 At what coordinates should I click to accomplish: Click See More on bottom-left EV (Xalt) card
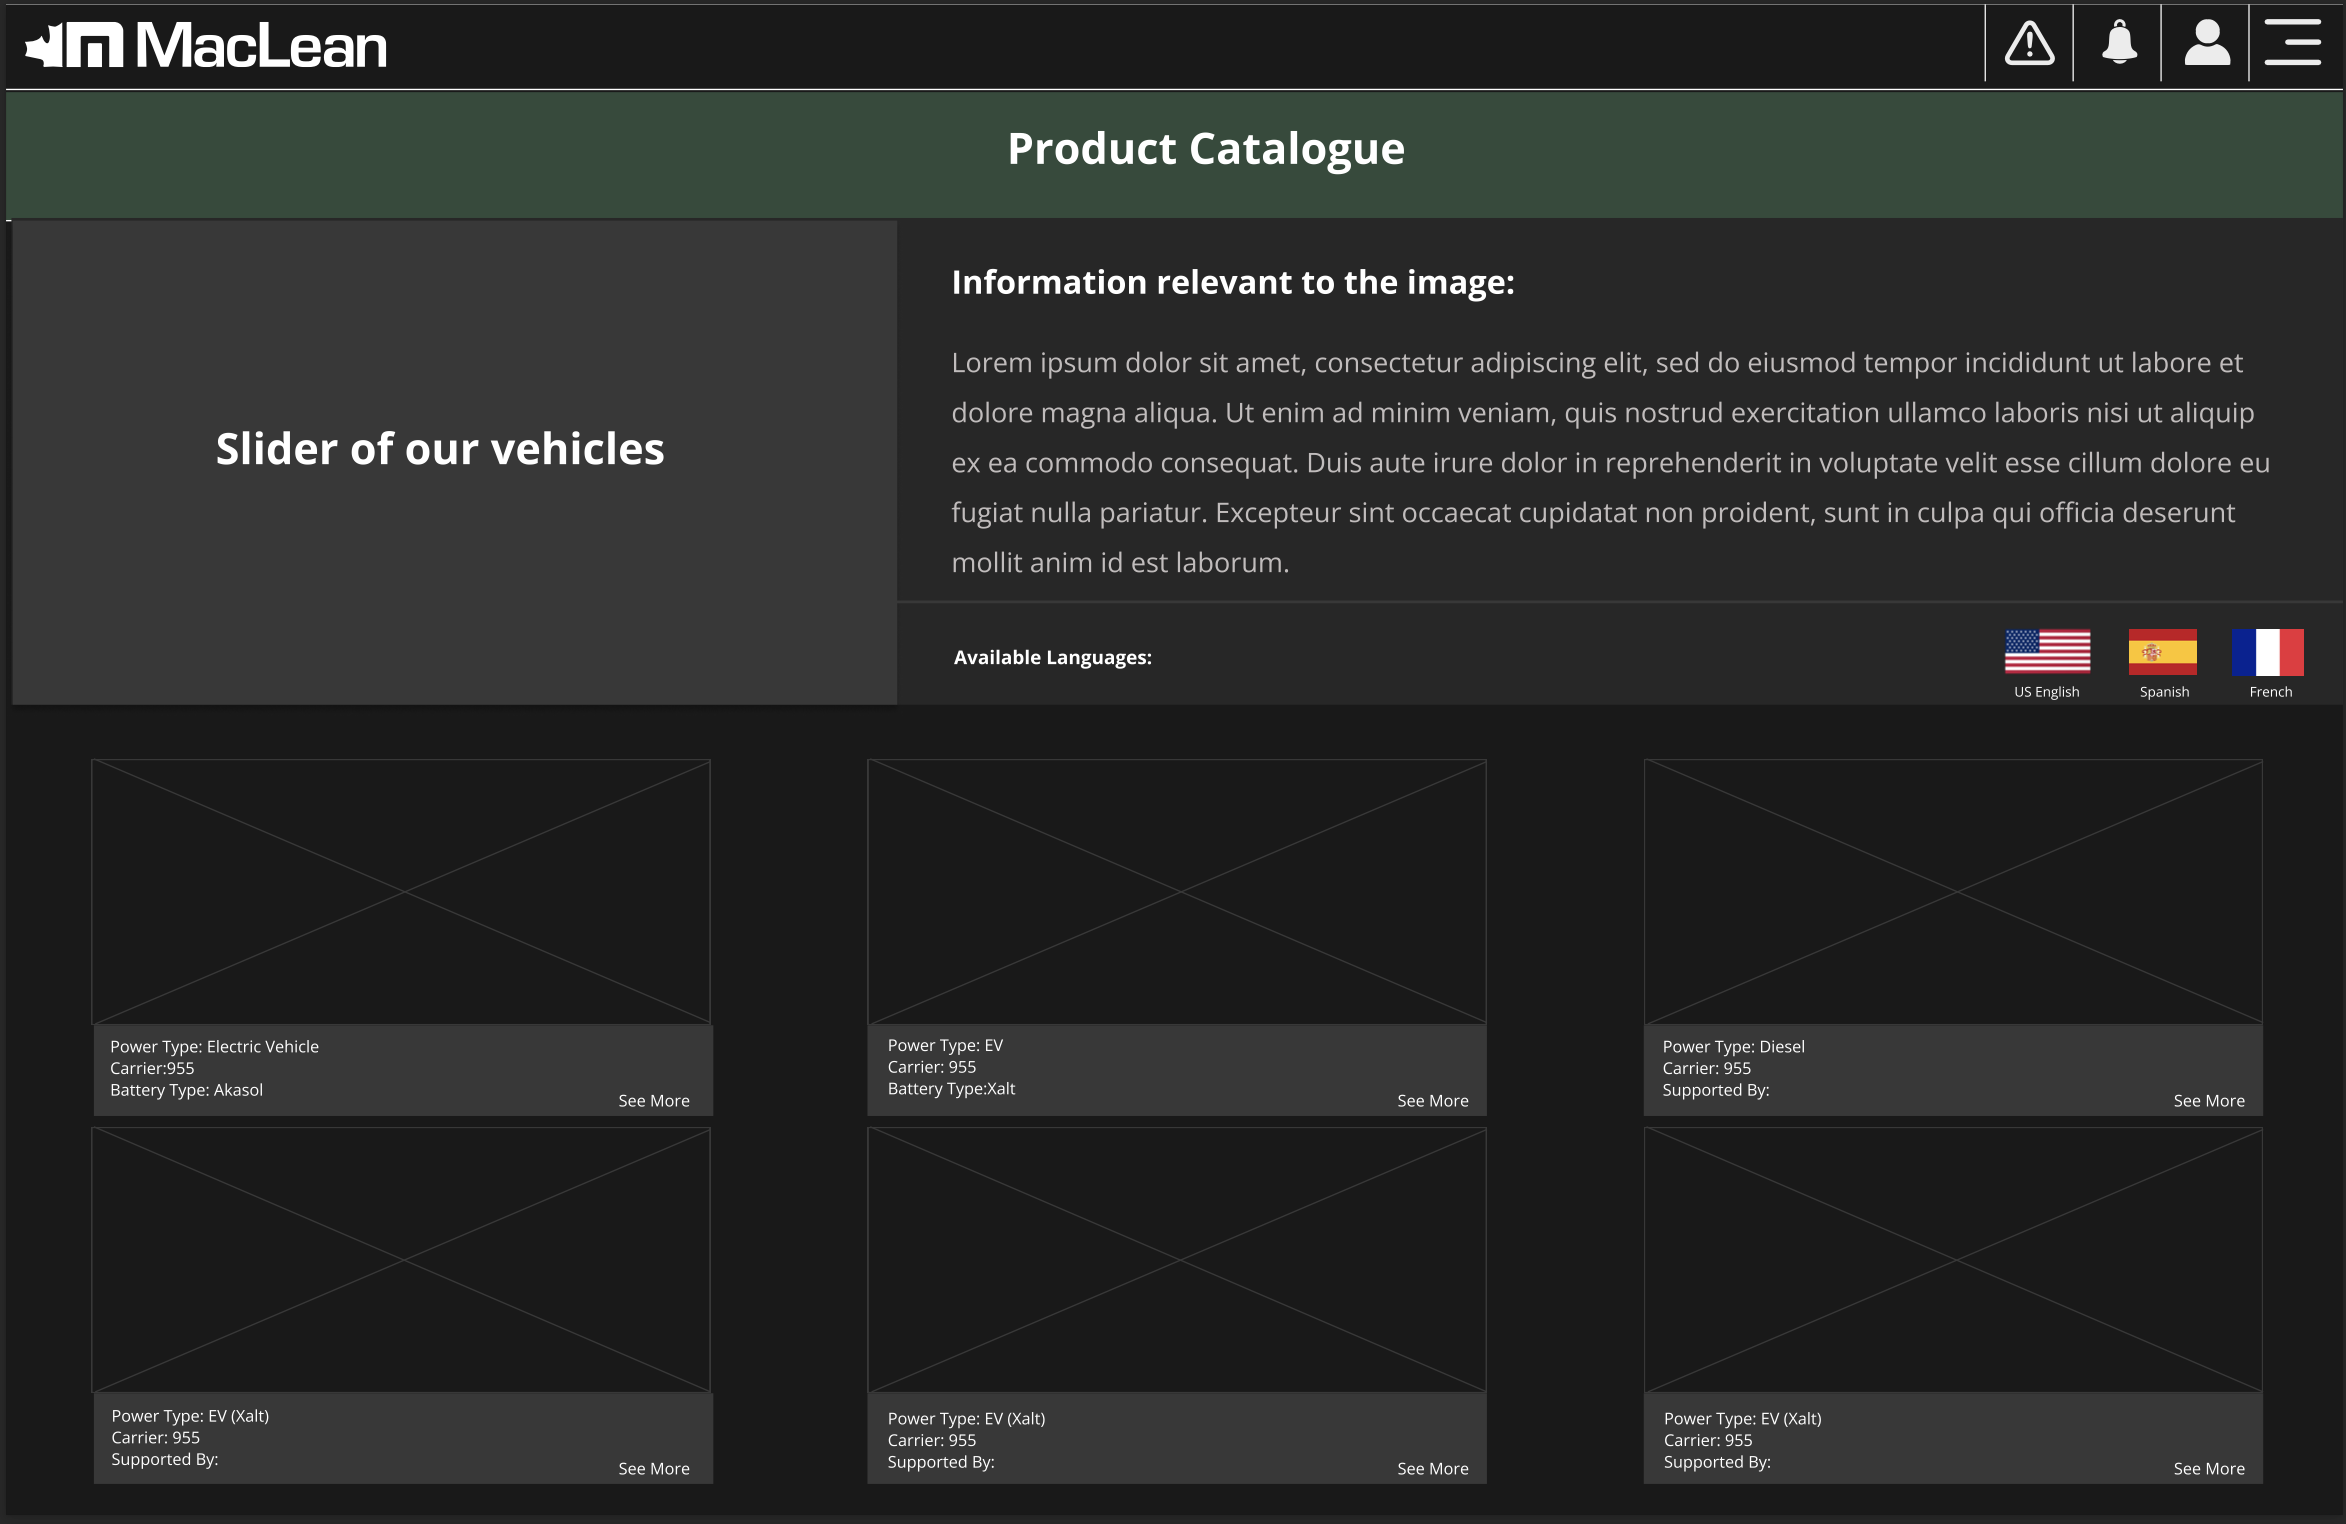(x=654, y=1468)
